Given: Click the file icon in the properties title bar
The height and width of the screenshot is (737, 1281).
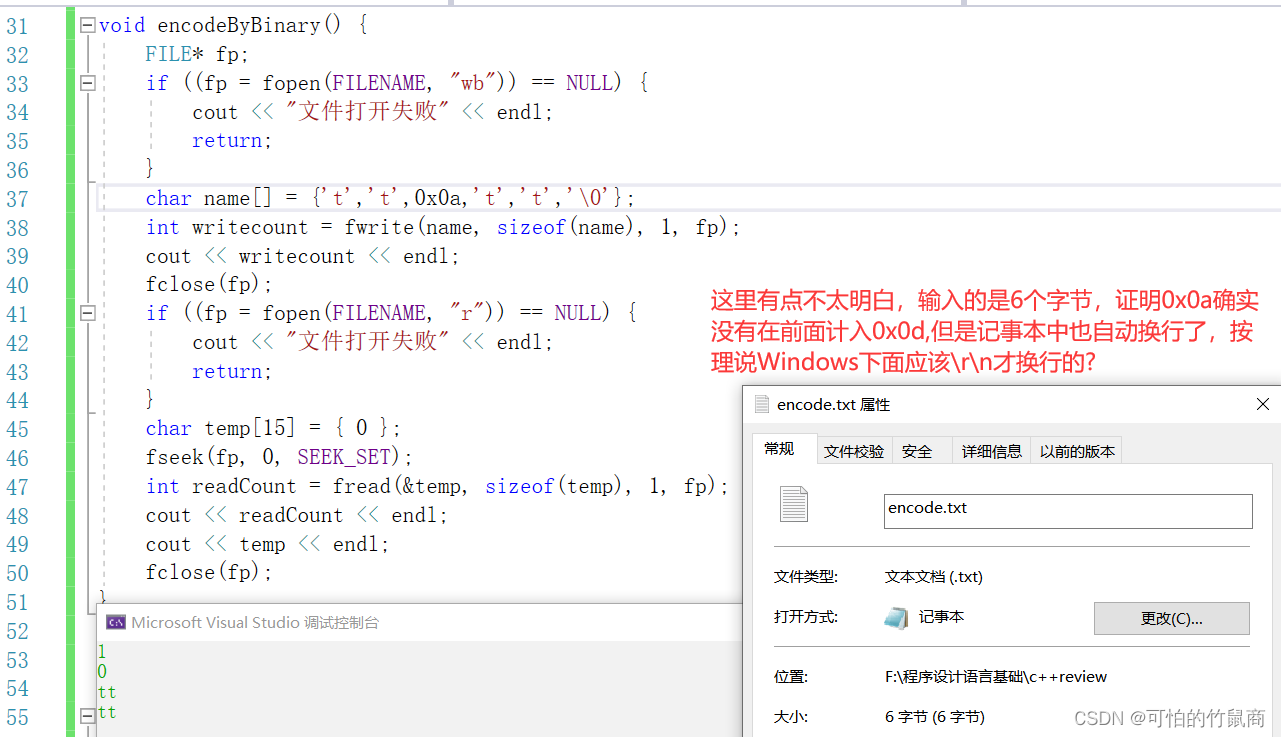Looking at the screenshot, I should pos(762,404).
